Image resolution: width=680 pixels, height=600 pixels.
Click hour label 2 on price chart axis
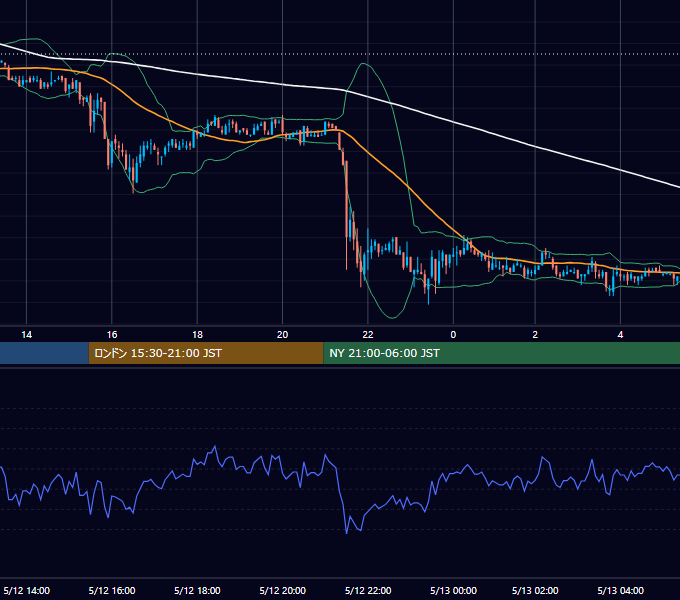point(535,334)
